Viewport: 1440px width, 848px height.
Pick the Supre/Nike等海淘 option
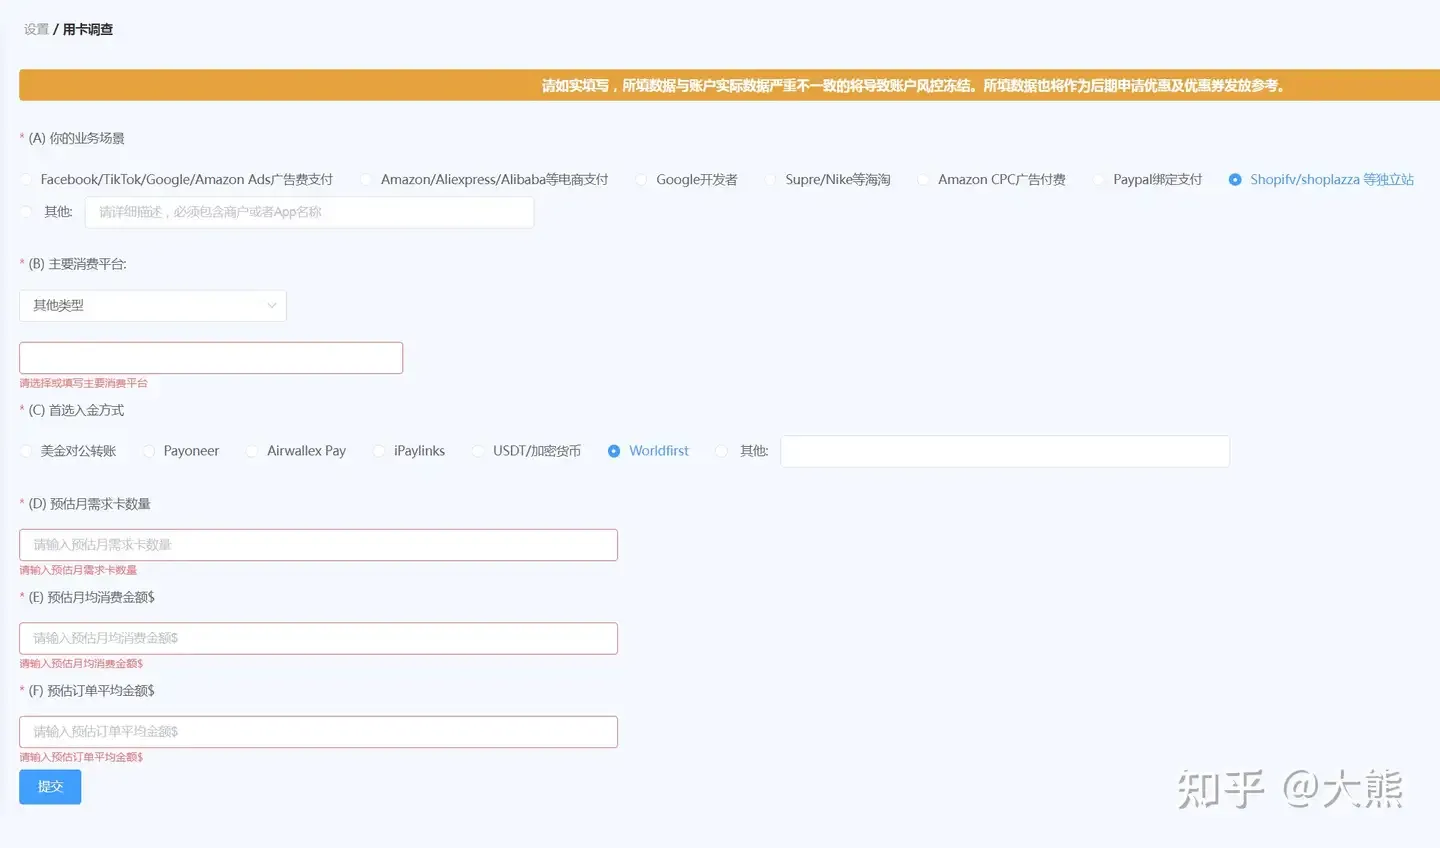[x=771, y=180]
